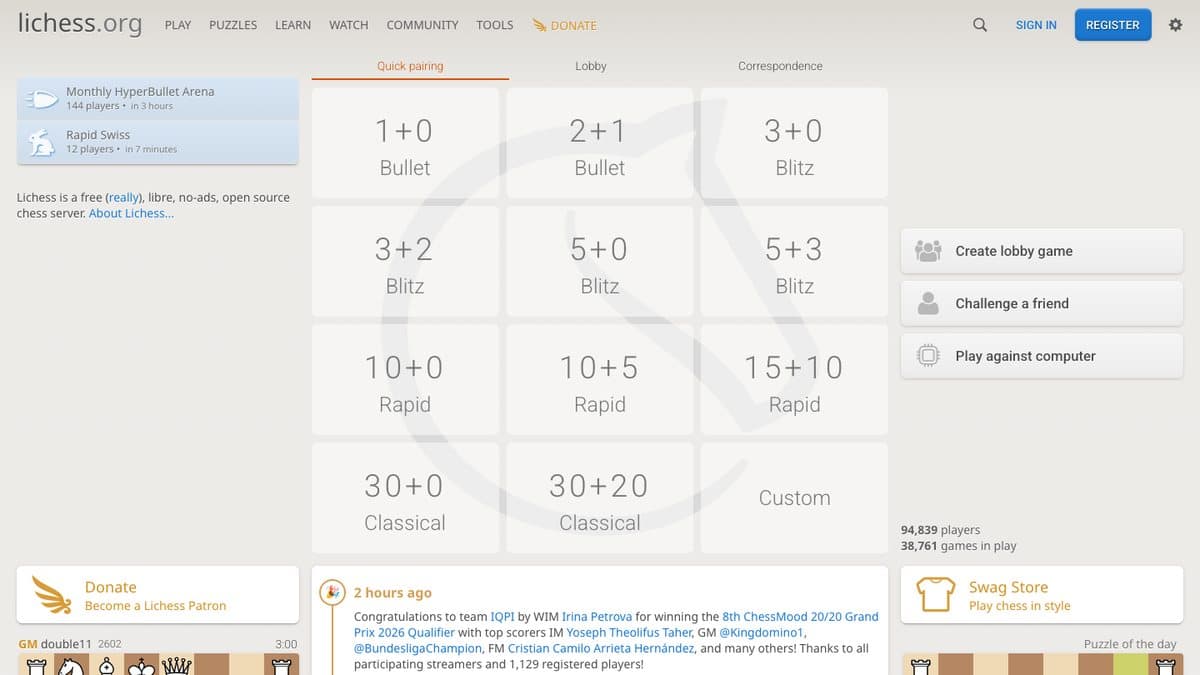Open the Puzzle of the day board

(x=1042, y=664)
